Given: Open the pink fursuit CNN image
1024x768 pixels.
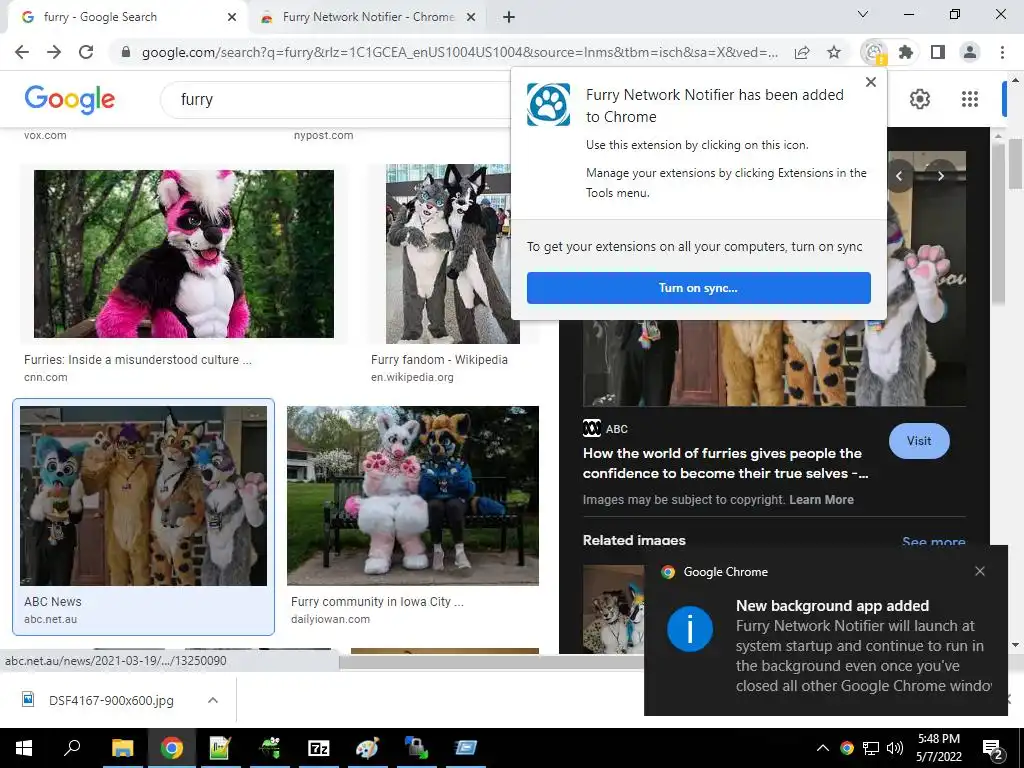Looking at the screenshot, I should point(184,254).
